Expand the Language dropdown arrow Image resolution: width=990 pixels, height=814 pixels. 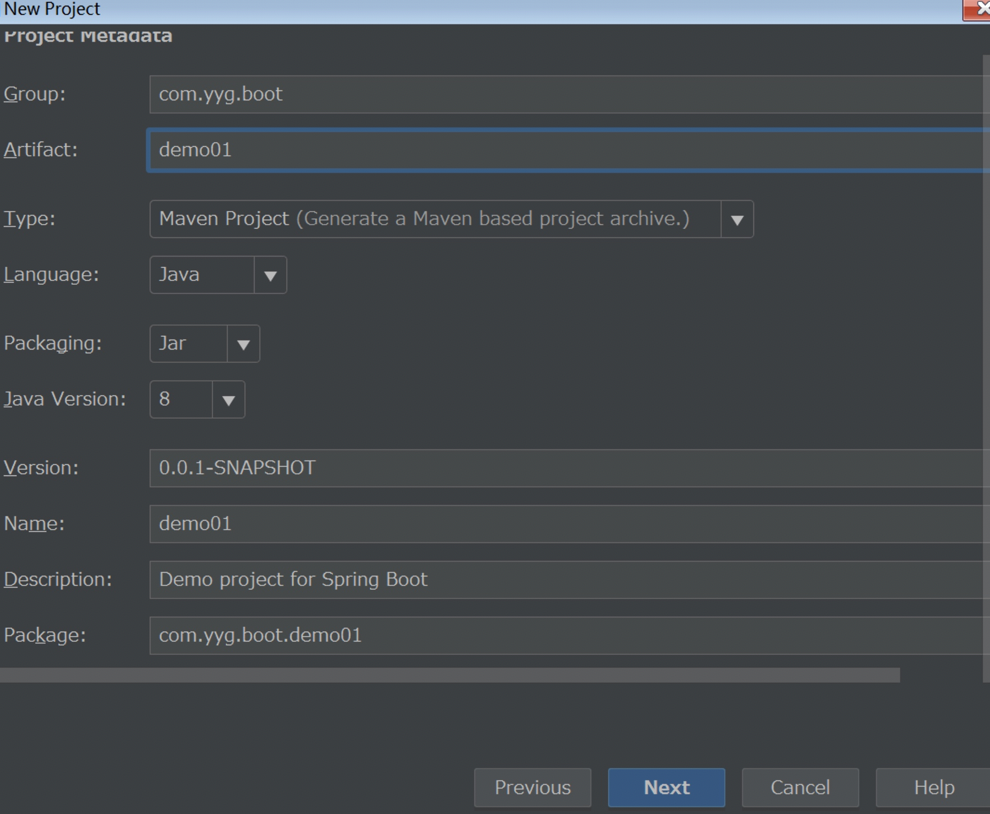[x=270, y=275]
